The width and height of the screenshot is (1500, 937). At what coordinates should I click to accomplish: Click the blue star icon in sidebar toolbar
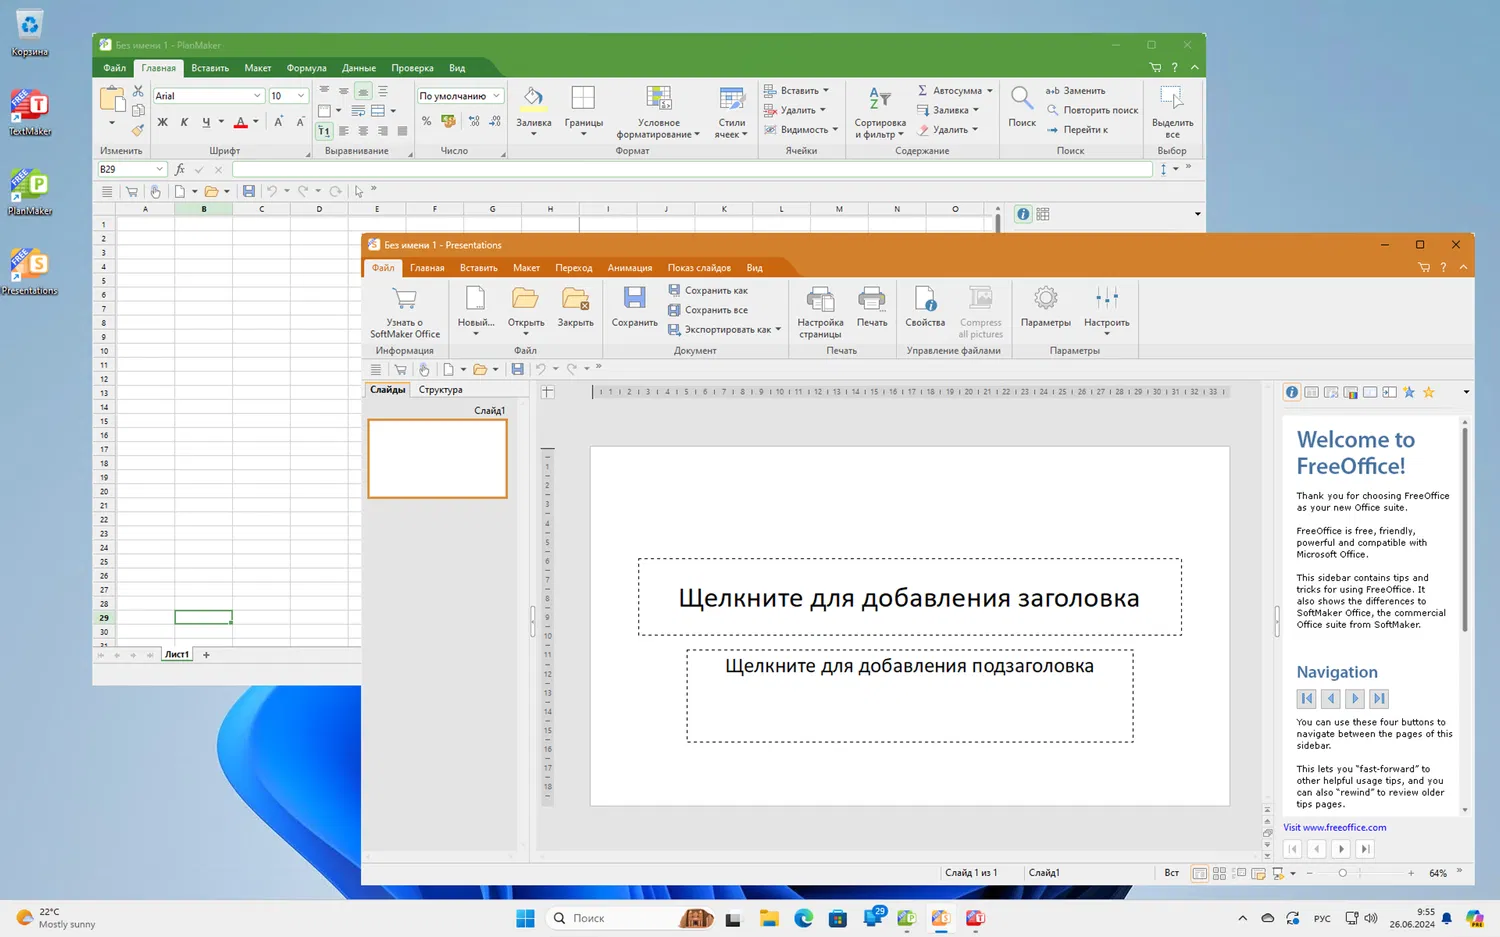[1409, 392]
